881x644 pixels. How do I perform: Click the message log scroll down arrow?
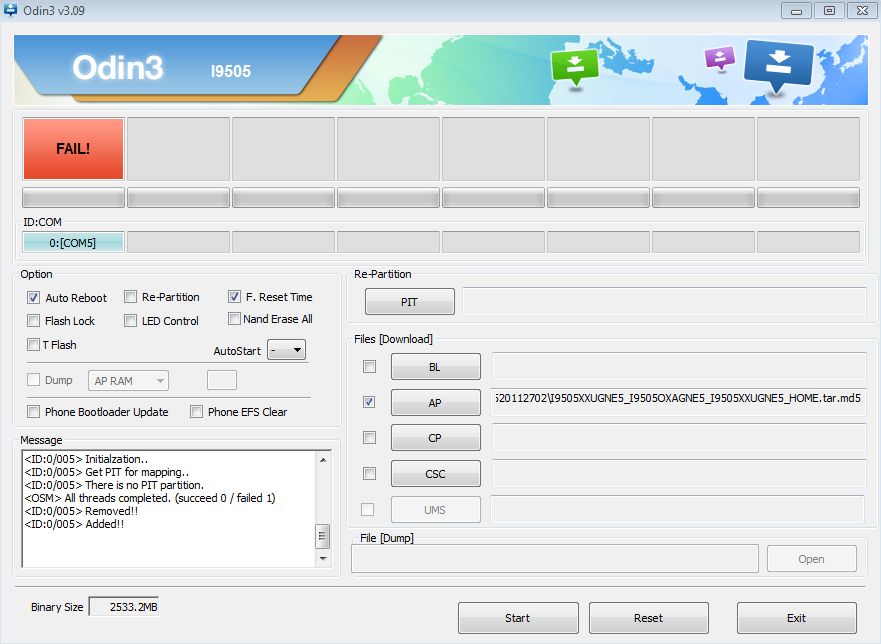point(323,559)
